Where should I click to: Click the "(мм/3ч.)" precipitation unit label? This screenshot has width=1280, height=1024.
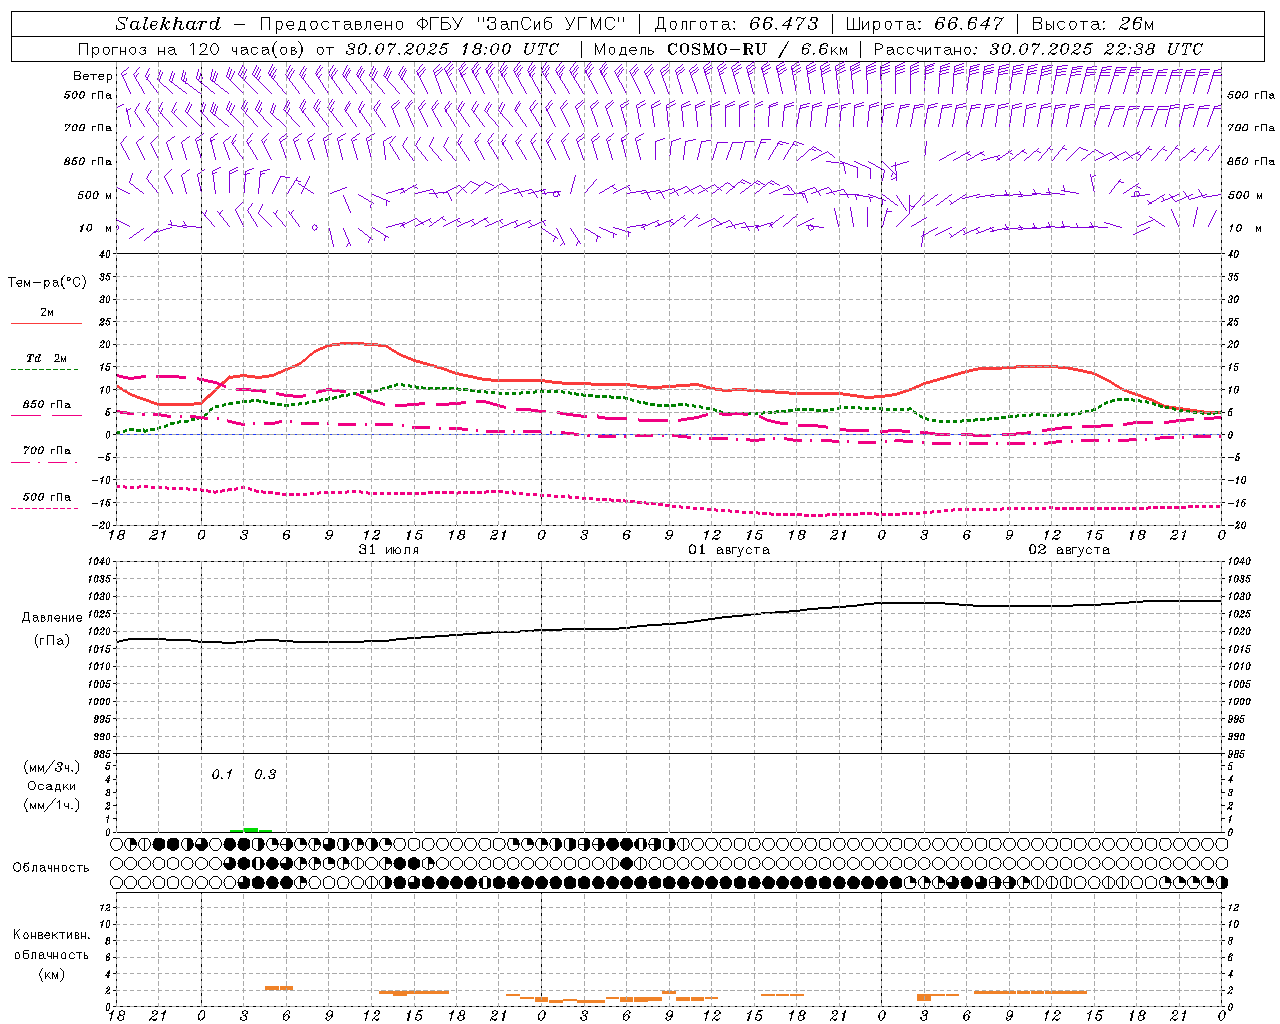52,767
